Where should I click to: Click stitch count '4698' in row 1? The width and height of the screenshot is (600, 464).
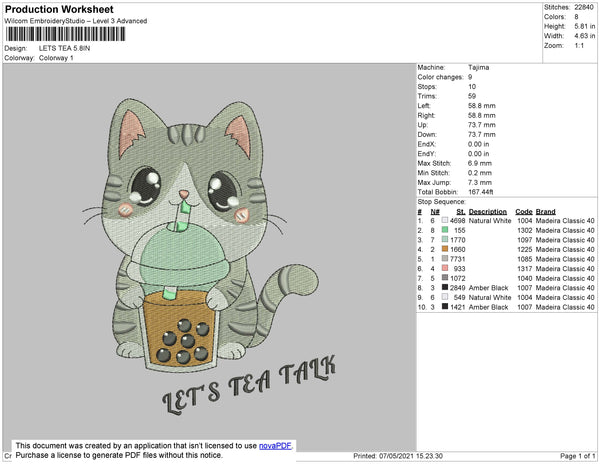(458, 221)
